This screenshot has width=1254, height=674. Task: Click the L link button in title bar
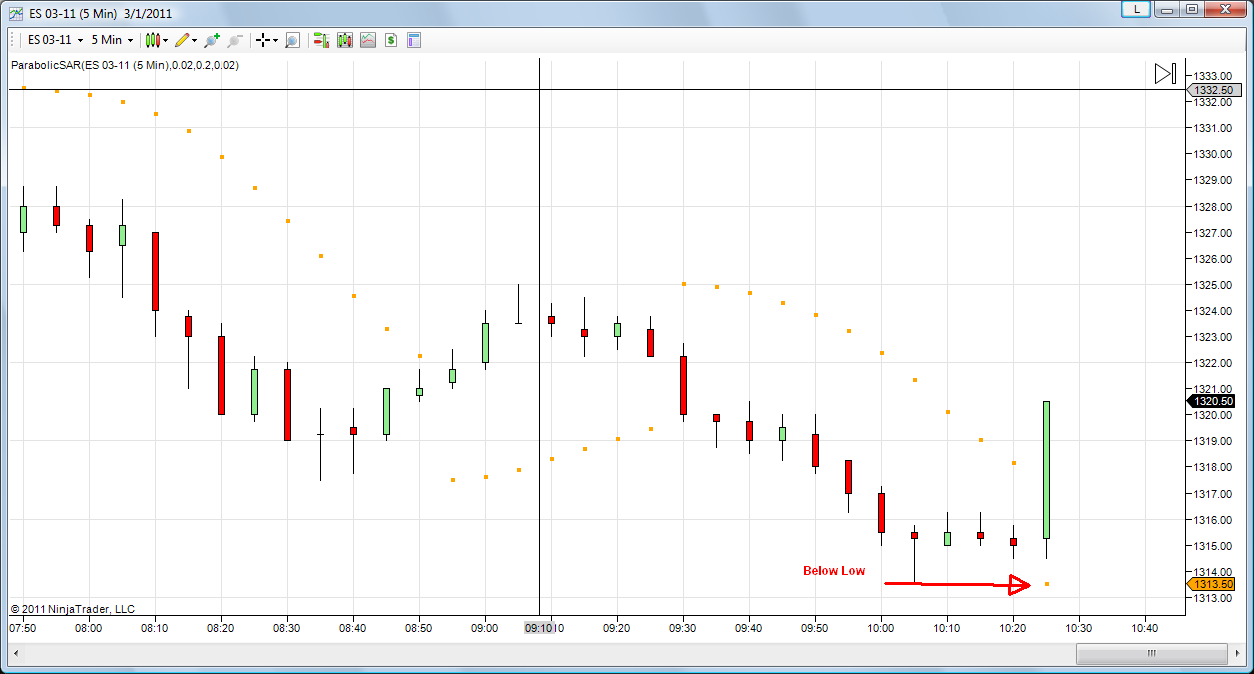click(x=1135, y=9)
